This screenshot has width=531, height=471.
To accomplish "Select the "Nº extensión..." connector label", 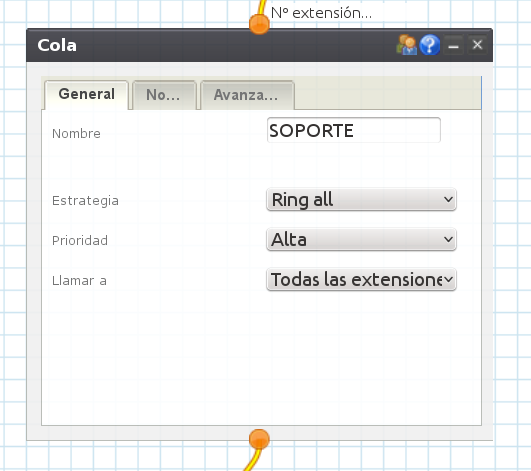I will click(x=321, y=13).
